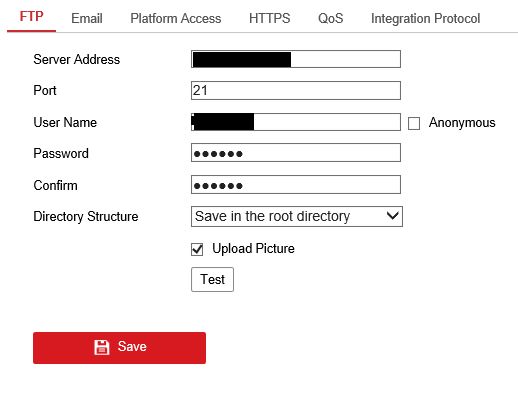
Task: Open the Integration Protocol tab
Action: click(x=425, y=18)
